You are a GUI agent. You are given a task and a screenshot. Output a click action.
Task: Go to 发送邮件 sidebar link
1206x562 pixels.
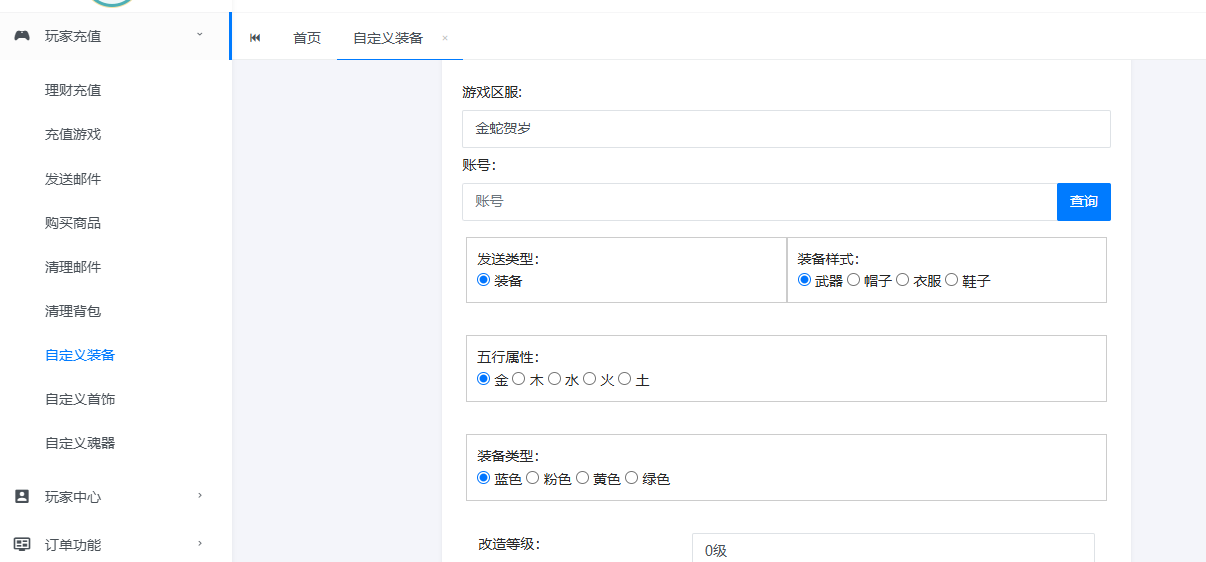click(73, 179)
